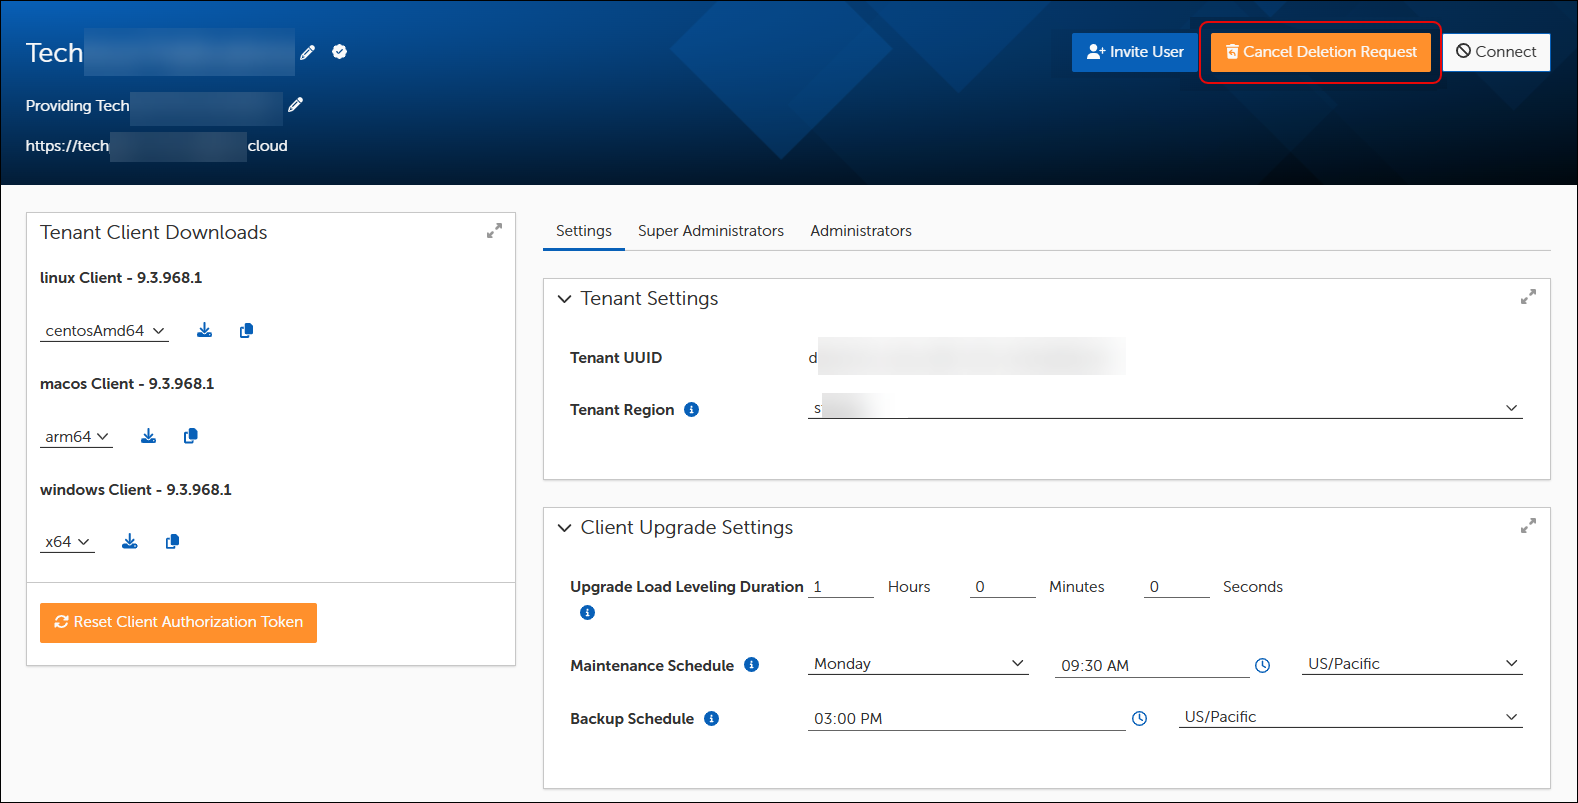
Task: Switch to the Settings tab
Action: [584, 231]
